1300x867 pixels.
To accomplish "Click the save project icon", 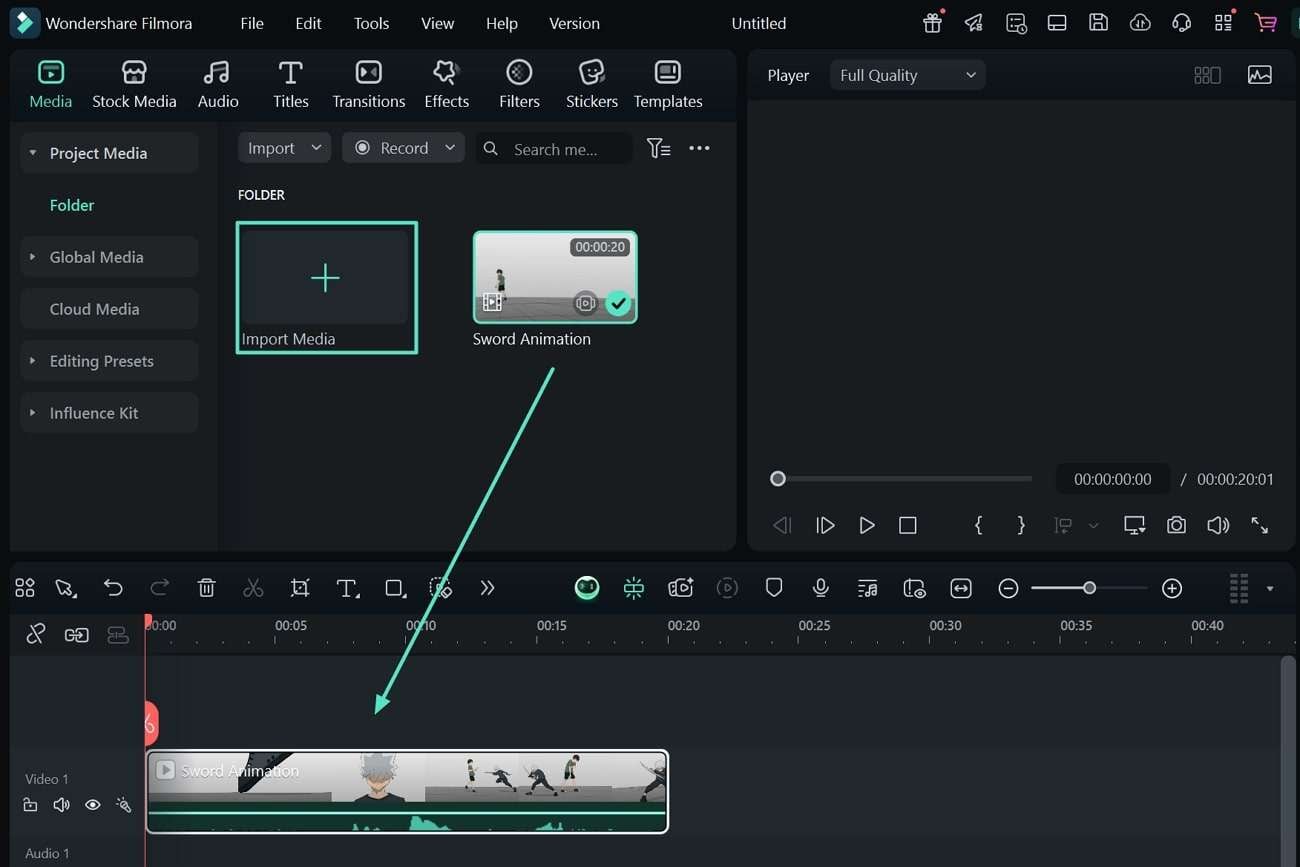I will (1098, 23).
